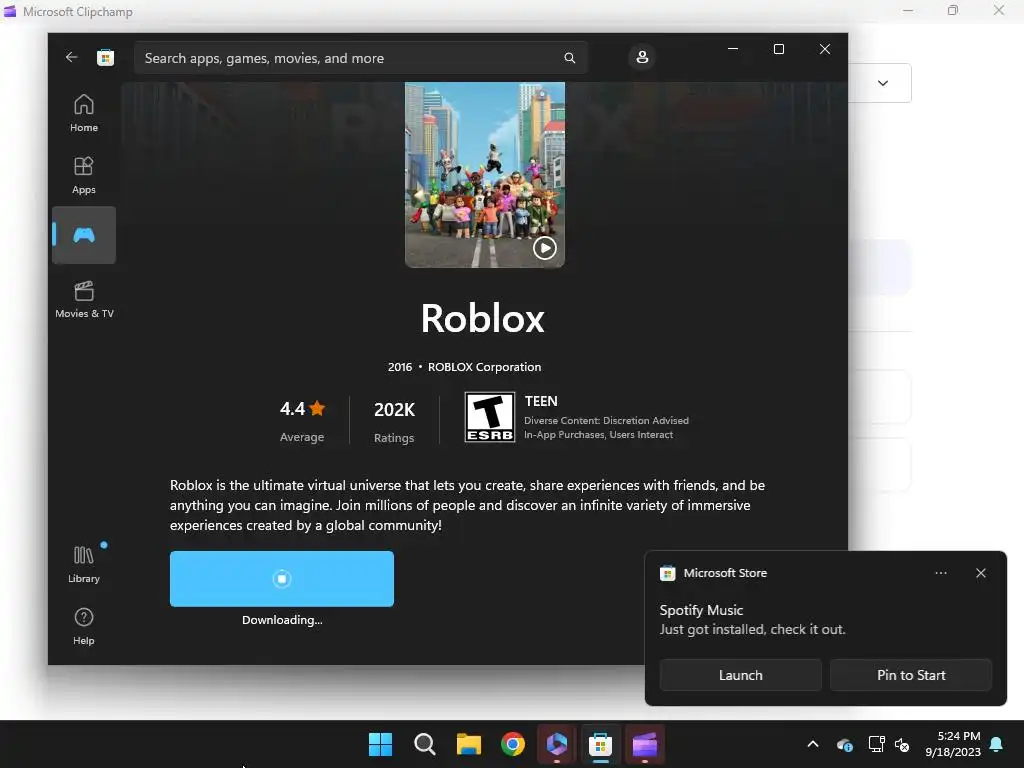Click the ESRB Teen rating badge

[x=490, y=417]
